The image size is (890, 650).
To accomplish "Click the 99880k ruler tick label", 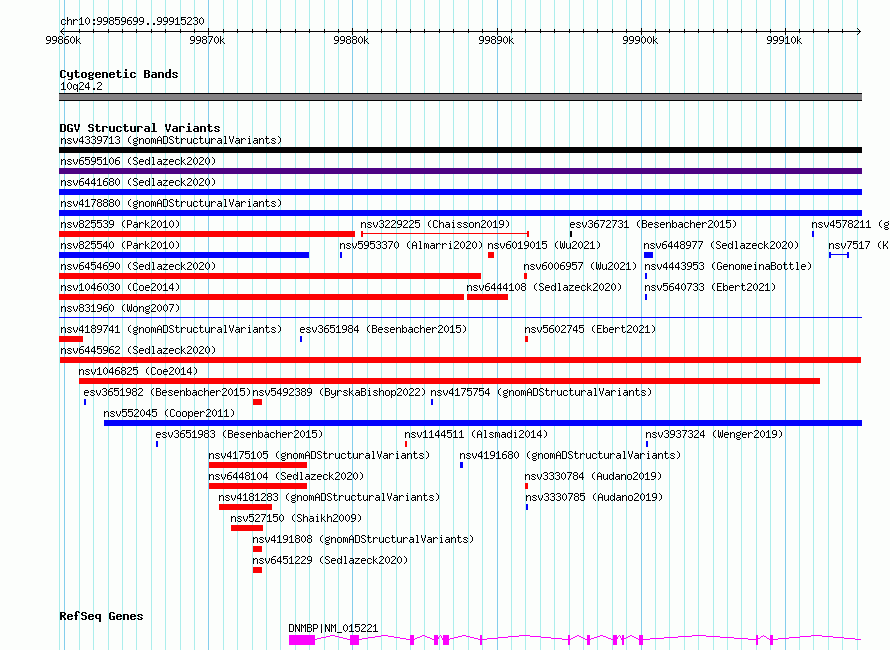I will (x=351, y=40).
